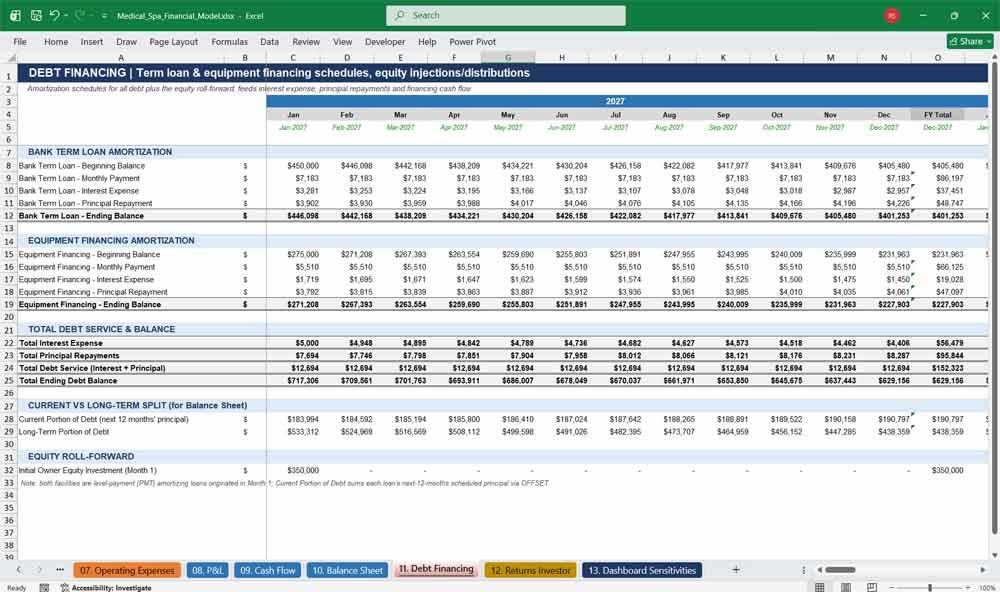
Task: Open the Review ribbon tab
Action: [x=306, y=41]
